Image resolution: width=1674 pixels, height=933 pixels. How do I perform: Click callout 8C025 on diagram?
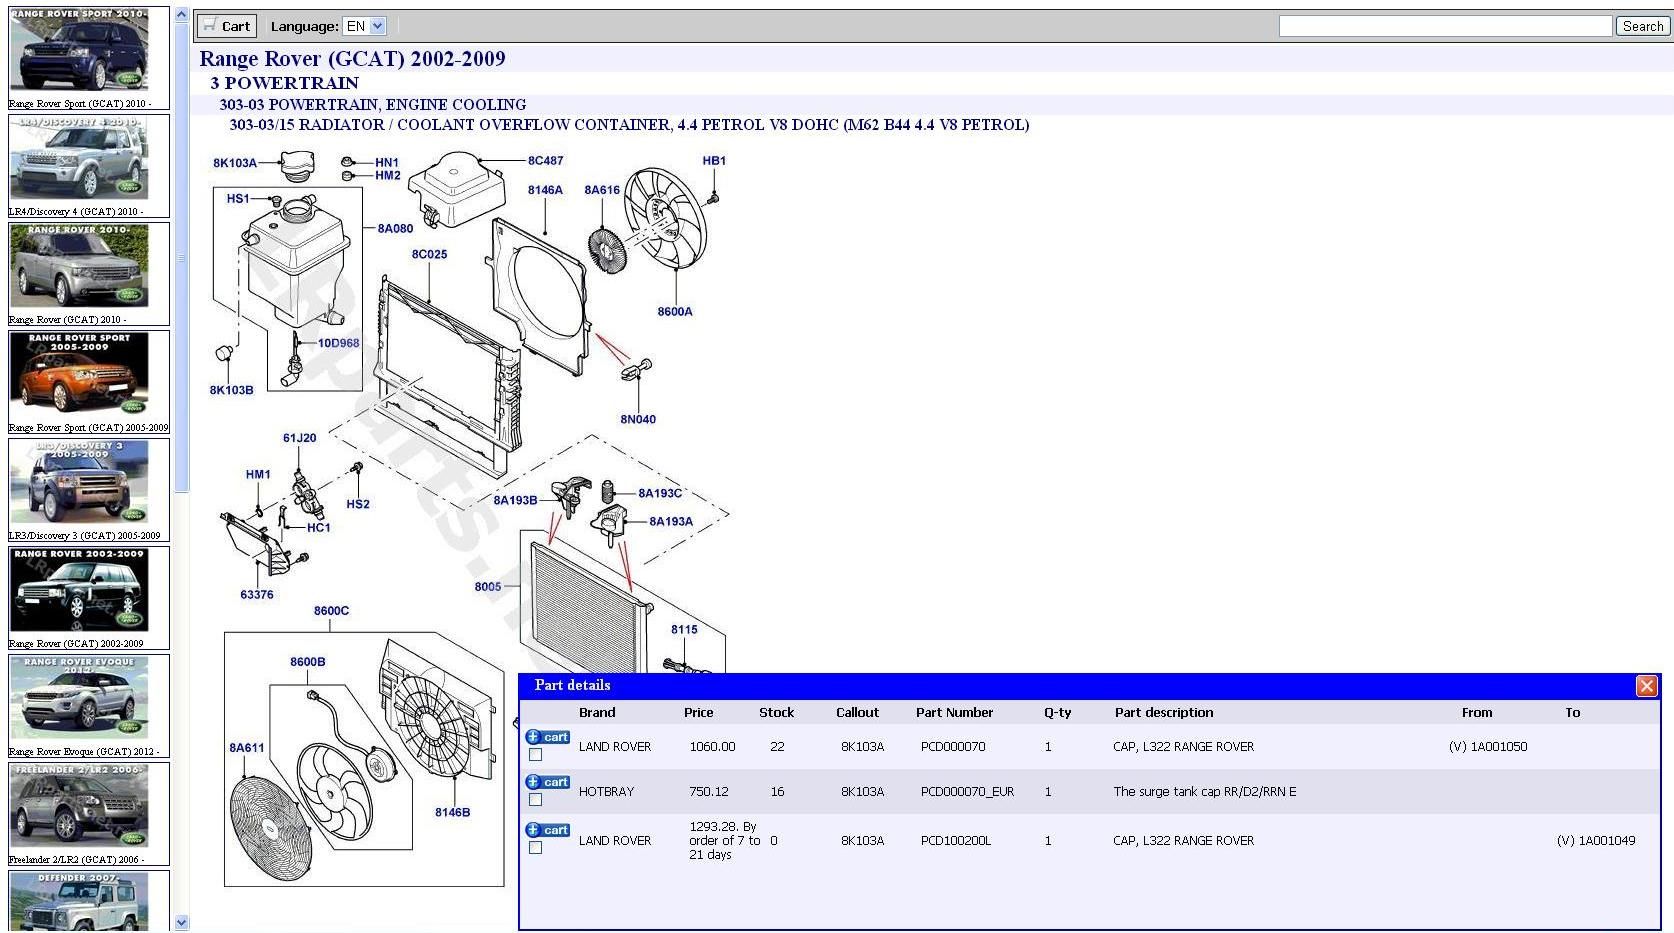[x=429, y=254]
